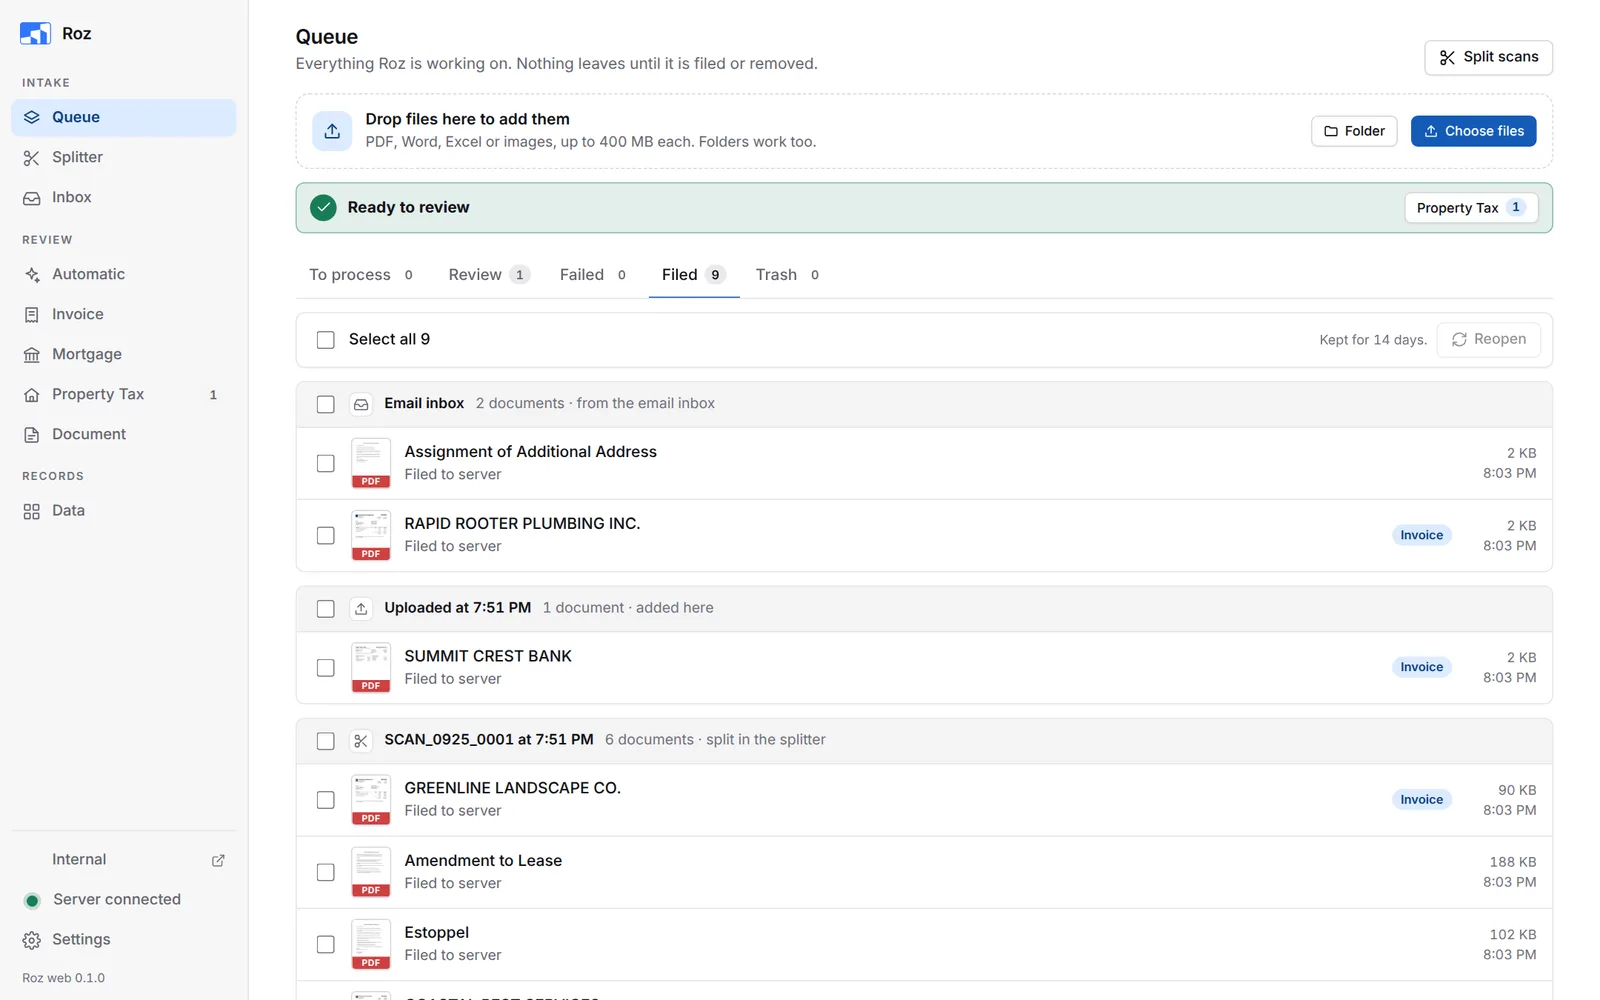This screenshot has width=1600, height=1000.
Task: Go to Inbox in the sidebar
Action: (124, 197)
